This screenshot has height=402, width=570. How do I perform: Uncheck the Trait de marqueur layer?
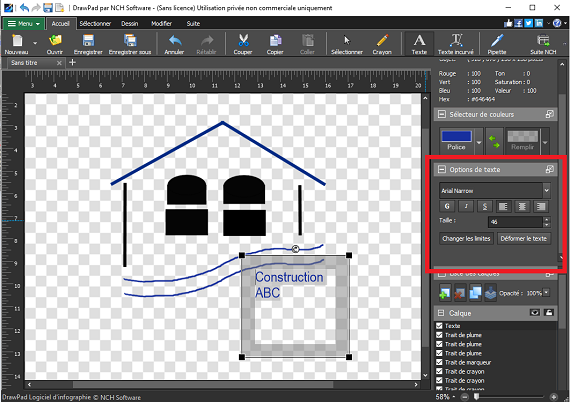439,362
